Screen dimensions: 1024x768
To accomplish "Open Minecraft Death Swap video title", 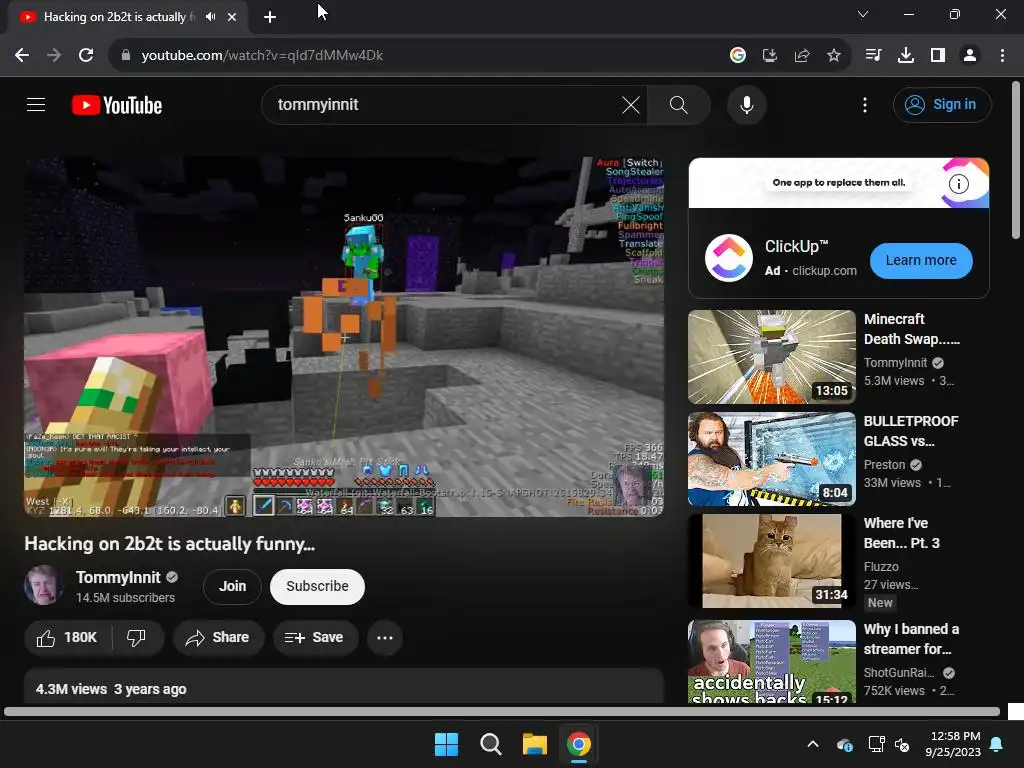I will pos(912,329).
